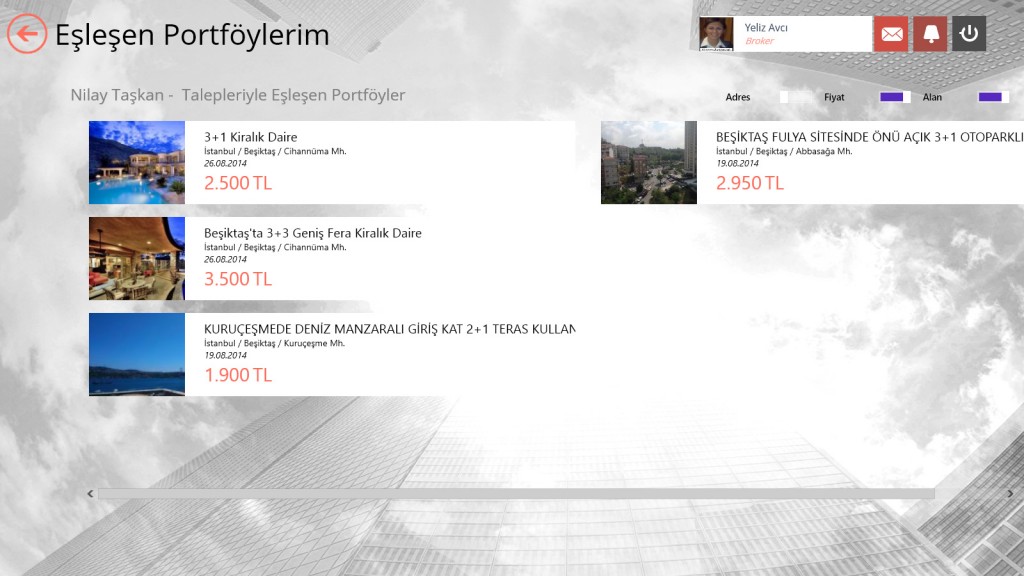The width and height of the screenshot is (1024, 576).
Task: Click the power logout icon
Action: (x=968, y=34)
